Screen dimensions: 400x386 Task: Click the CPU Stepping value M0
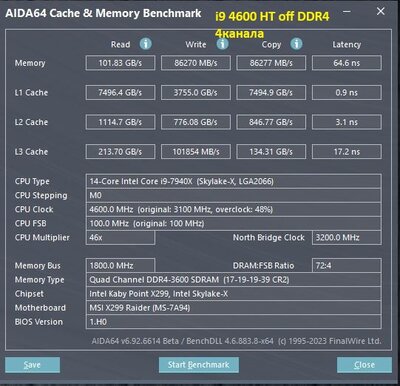[x=233, y=195]
